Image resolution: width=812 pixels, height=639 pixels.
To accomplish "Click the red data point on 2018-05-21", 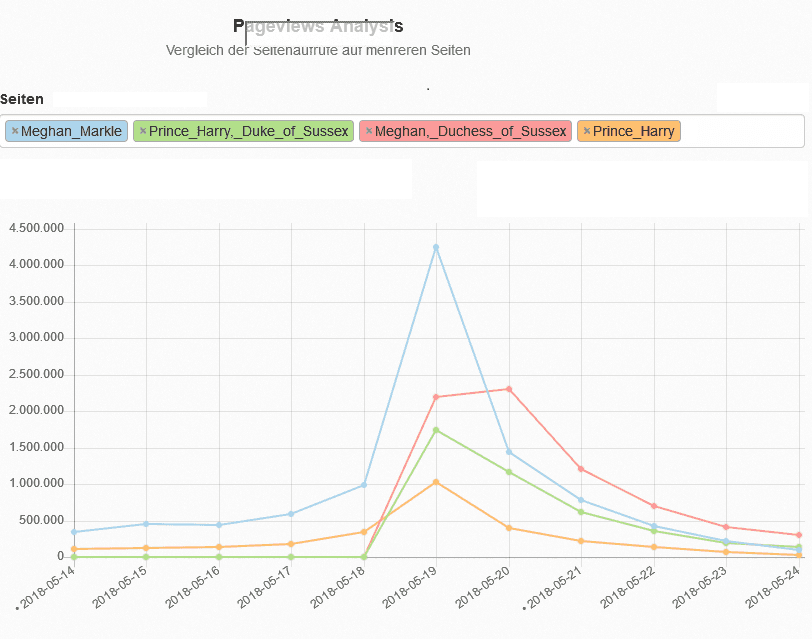I will [581, 469].
